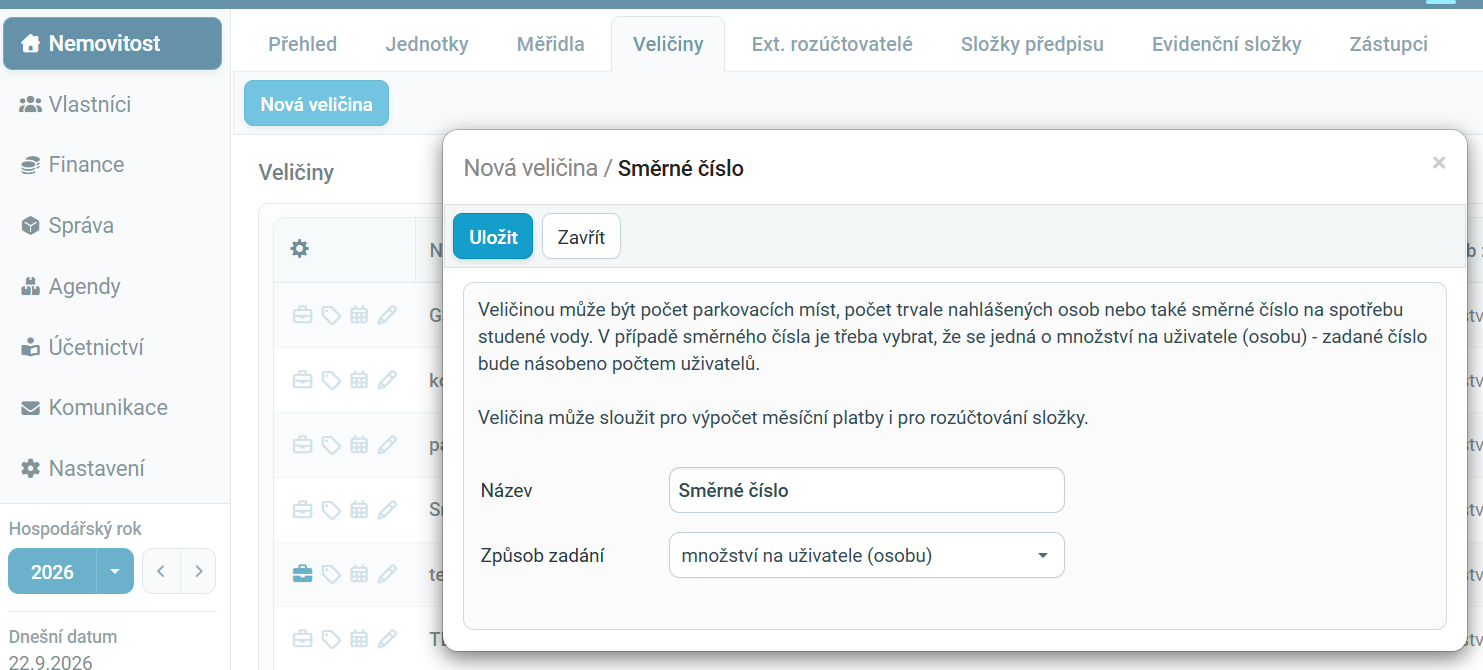Click pencil icon in last visible row
This screenshot has height=670, width=1483.
(x=387, y=638)
